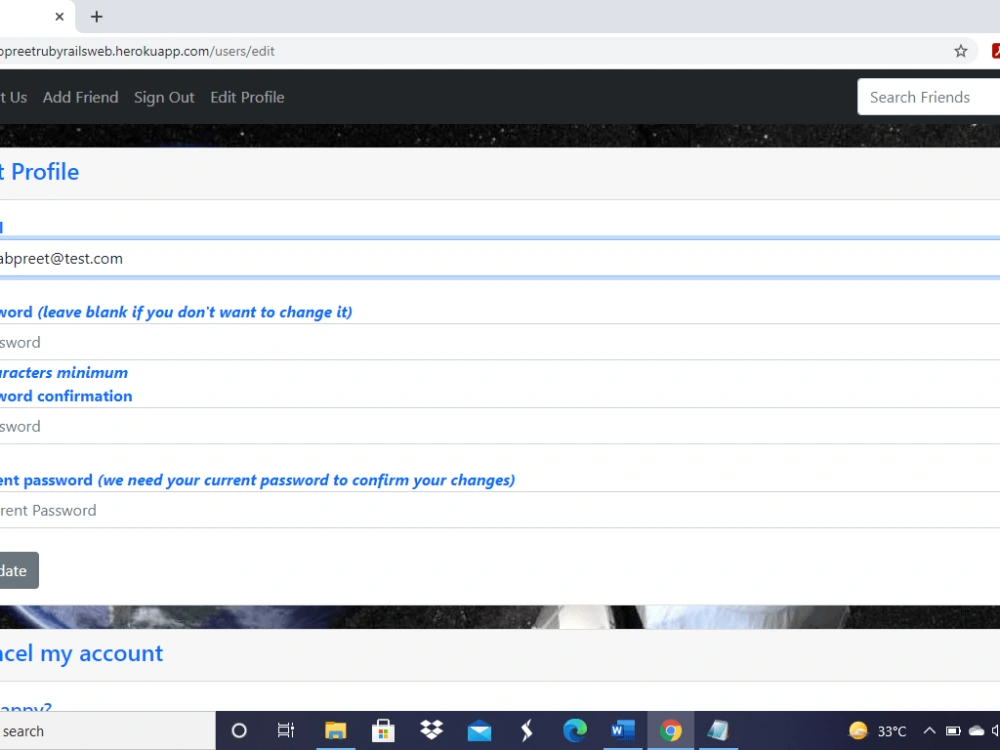Focus the Search Friends box
Image resolution: width=1000 pixels, height=750 pixels.
(929, 97)
